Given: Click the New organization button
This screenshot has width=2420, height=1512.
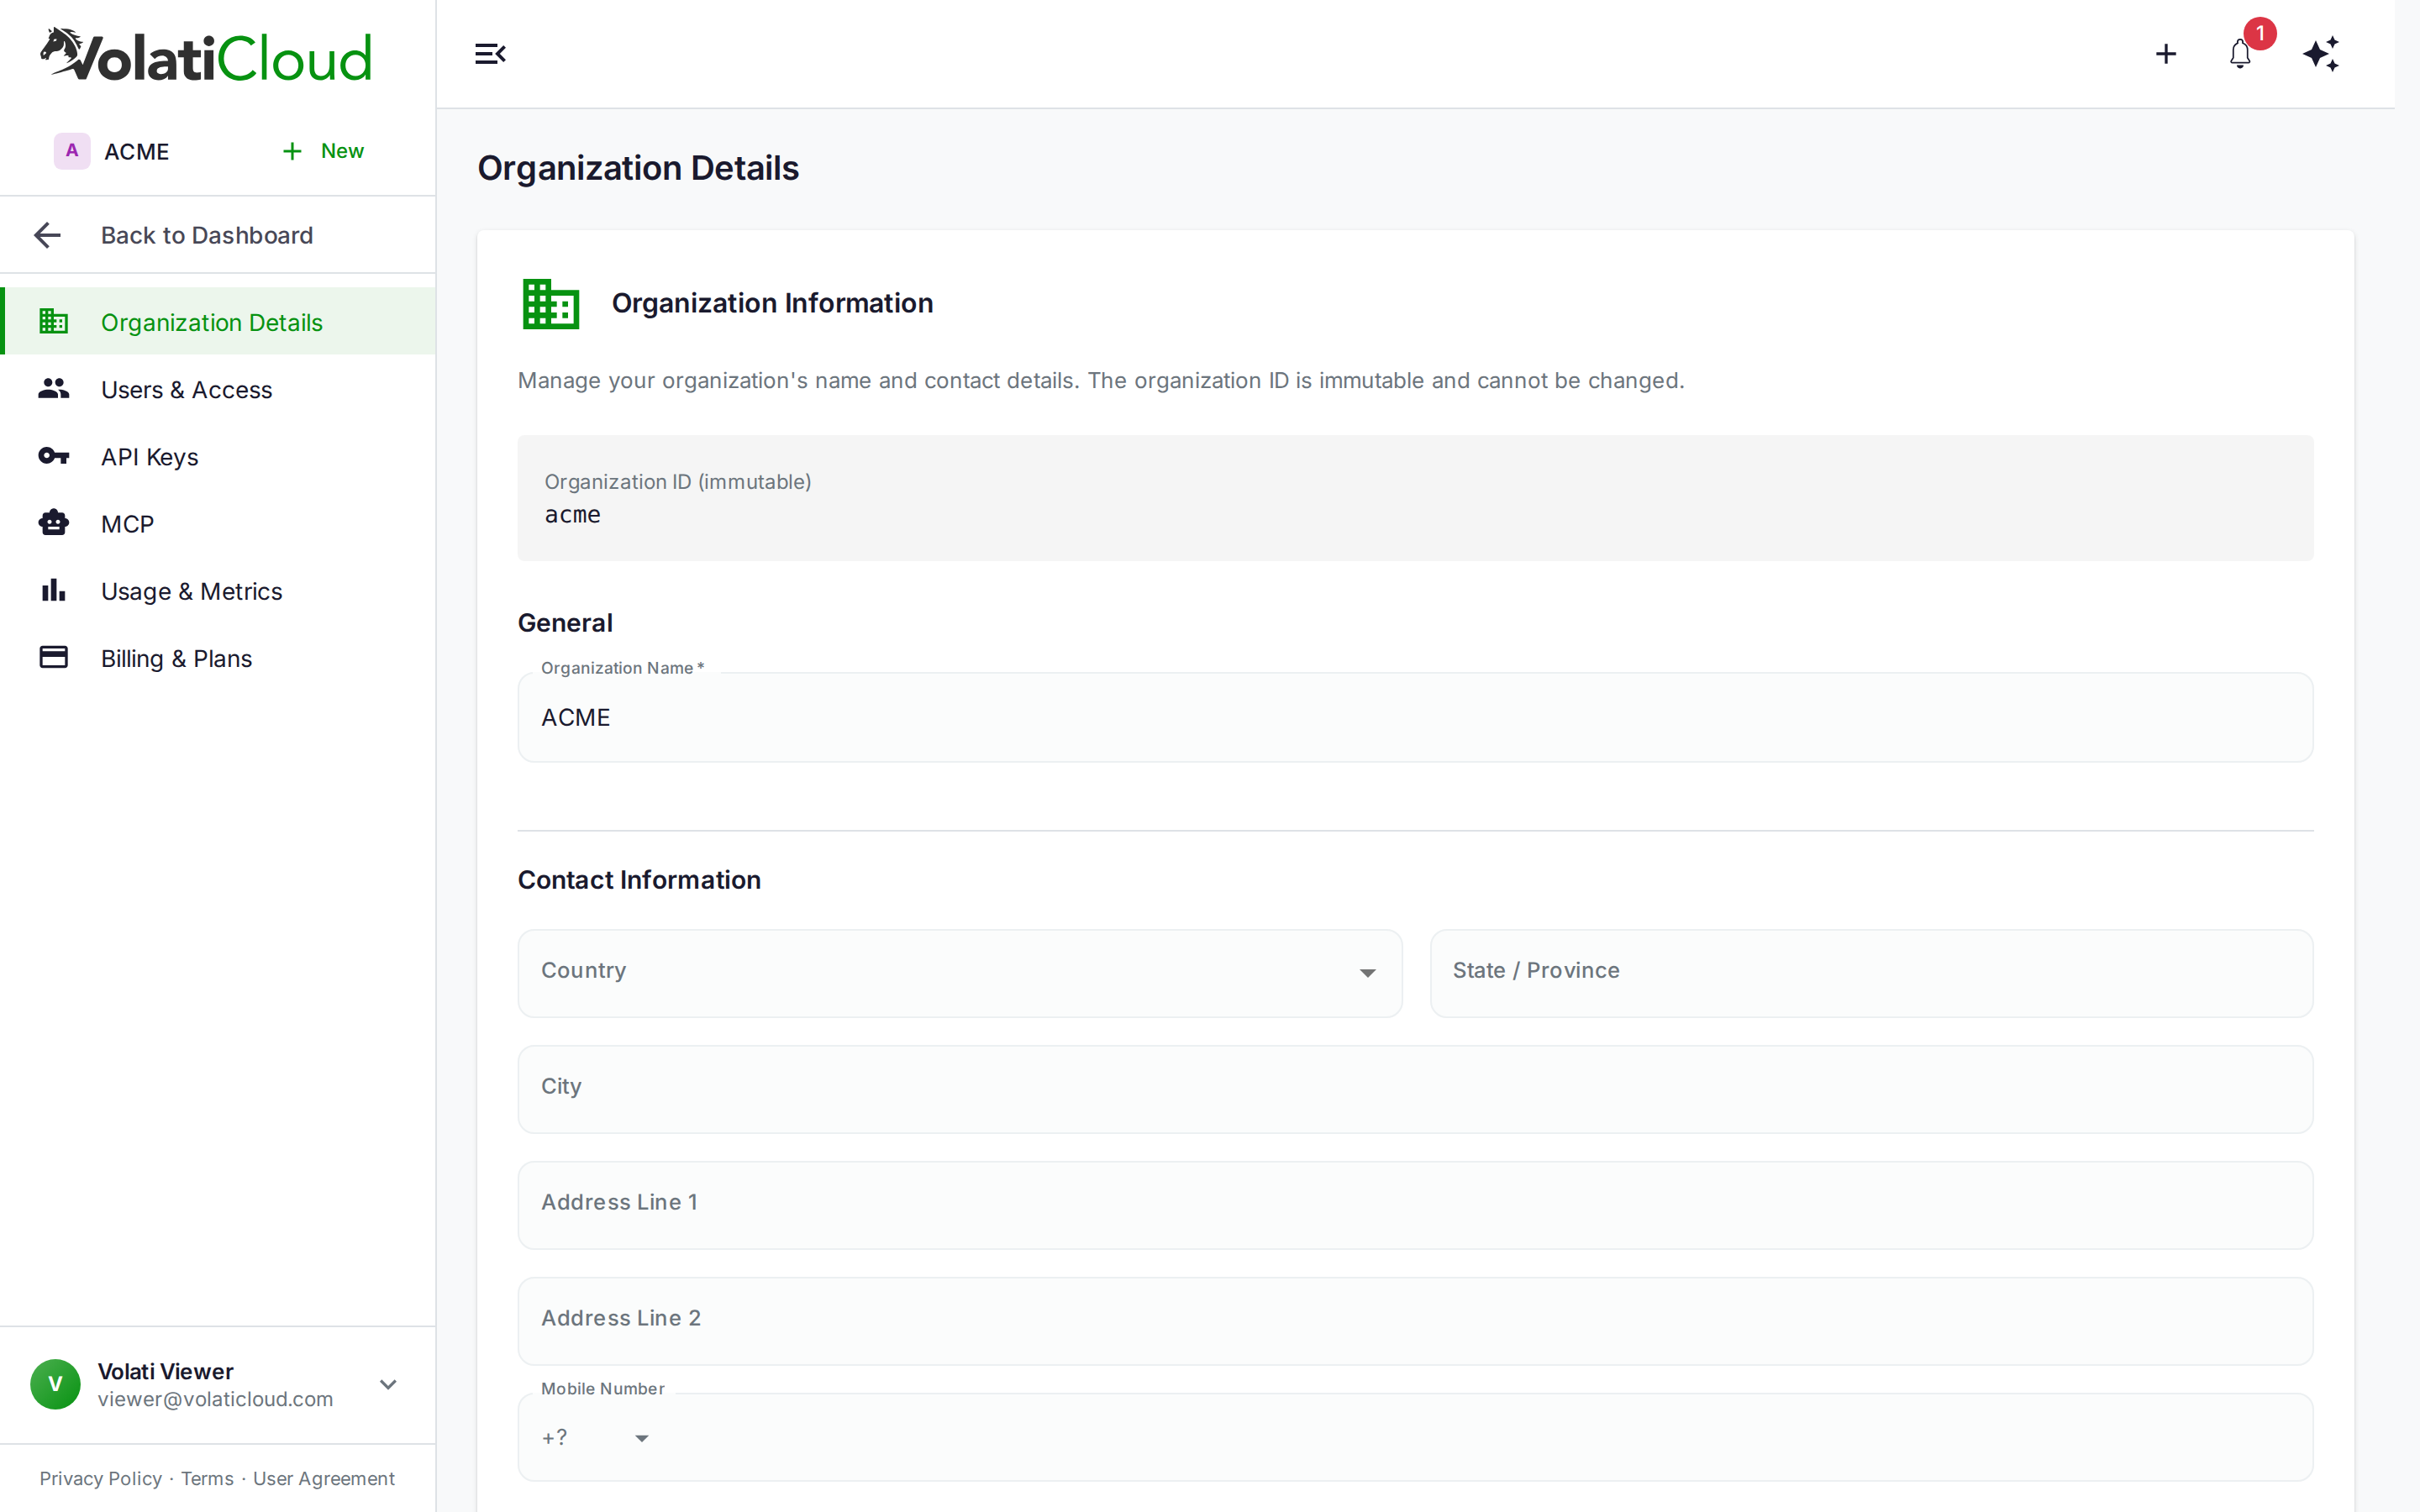Looking at the screenshot, I should pyautogui.click(x=323, y=151).
